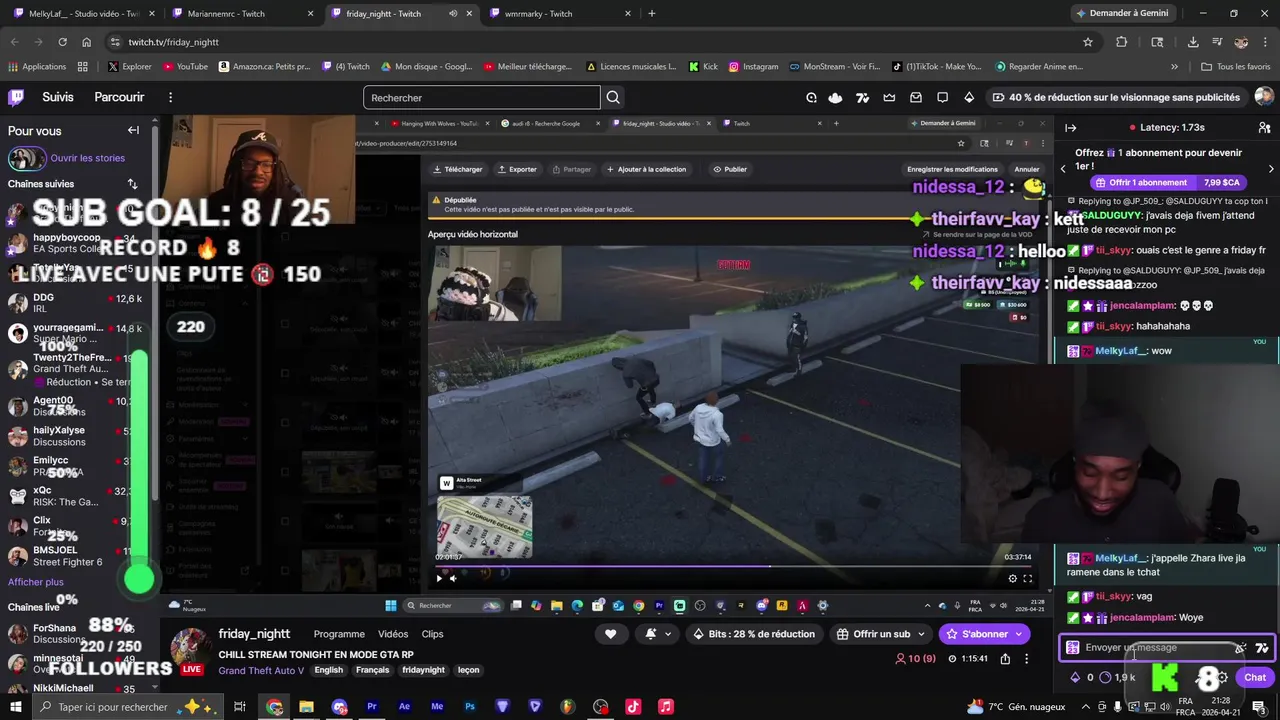Open Twitch notifications inbox icon
Image resolution: width=1280 pixels, height=720 pixels.
(915, 97)
